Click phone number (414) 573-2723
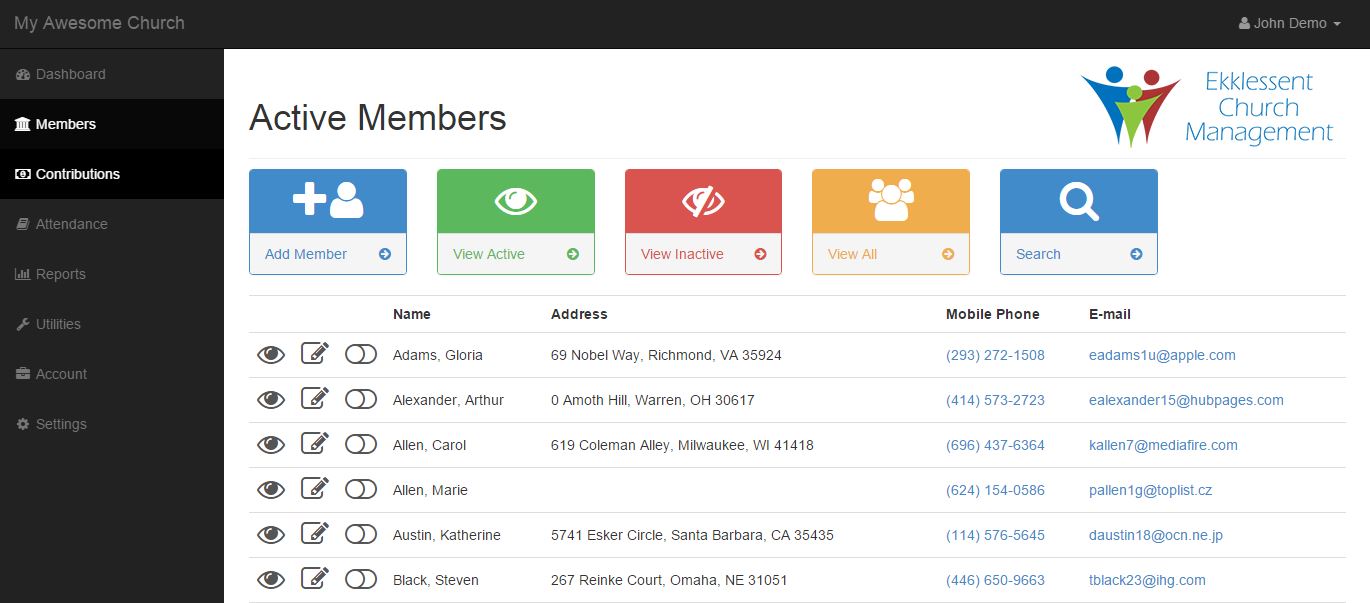The width and height of the screenshot is (1370, 603). pyautogui.click(x=995, y=400)
